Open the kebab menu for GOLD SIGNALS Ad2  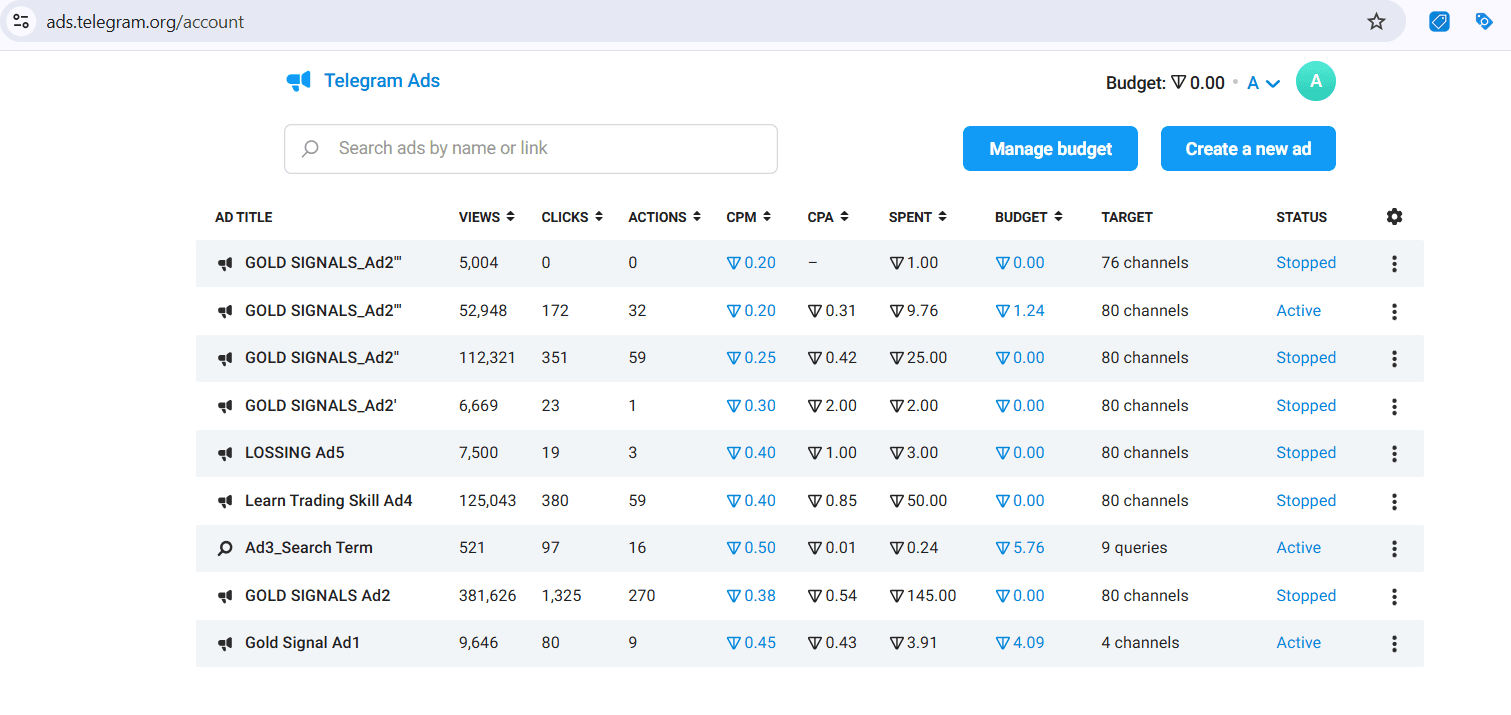[1394, 595]
